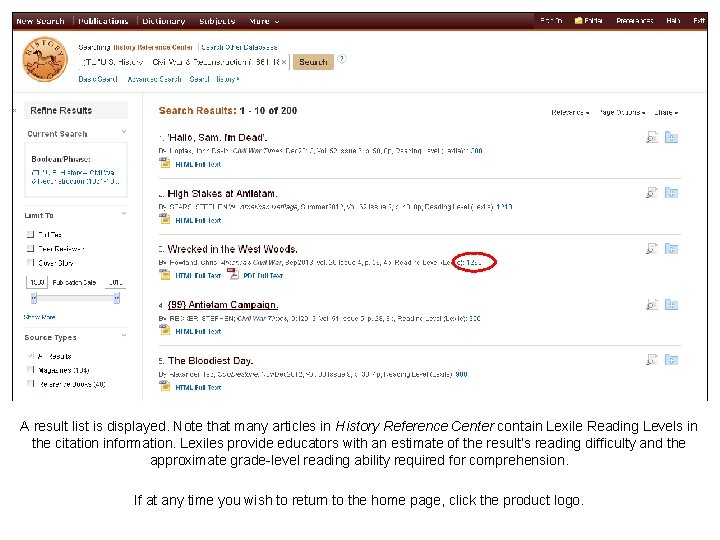Preview 'The Bloodiest Day' article icon
The image size is (720, 540).
click(x=652, y=360)
